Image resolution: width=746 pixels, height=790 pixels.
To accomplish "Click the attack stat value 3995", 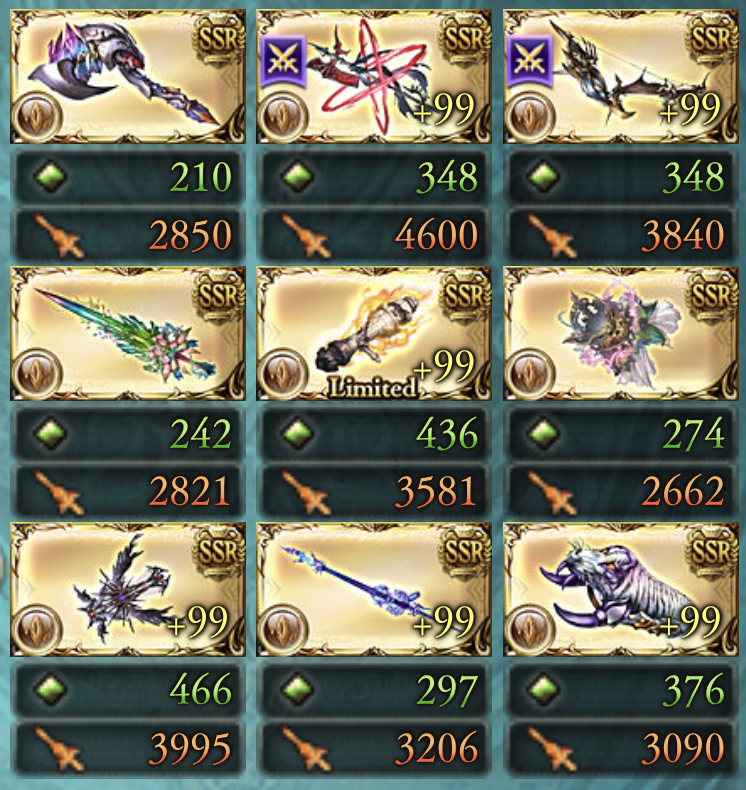I will (x=190, y=749).
